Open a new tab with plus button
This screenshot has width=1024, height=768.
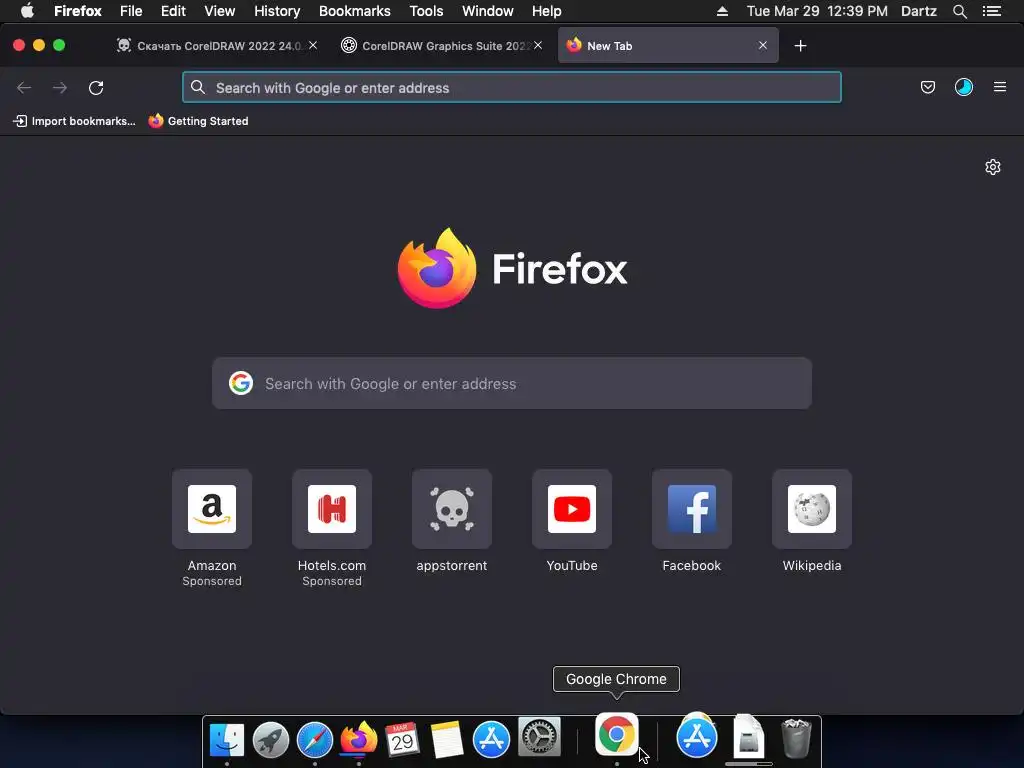point(800,46)
